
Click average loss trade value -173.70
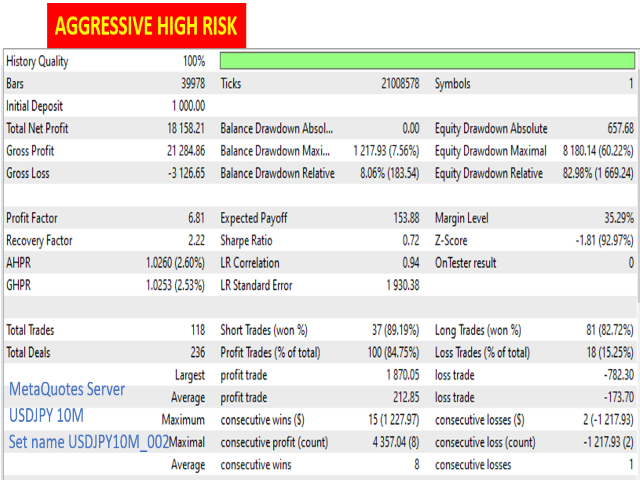[x=619, y=397]
